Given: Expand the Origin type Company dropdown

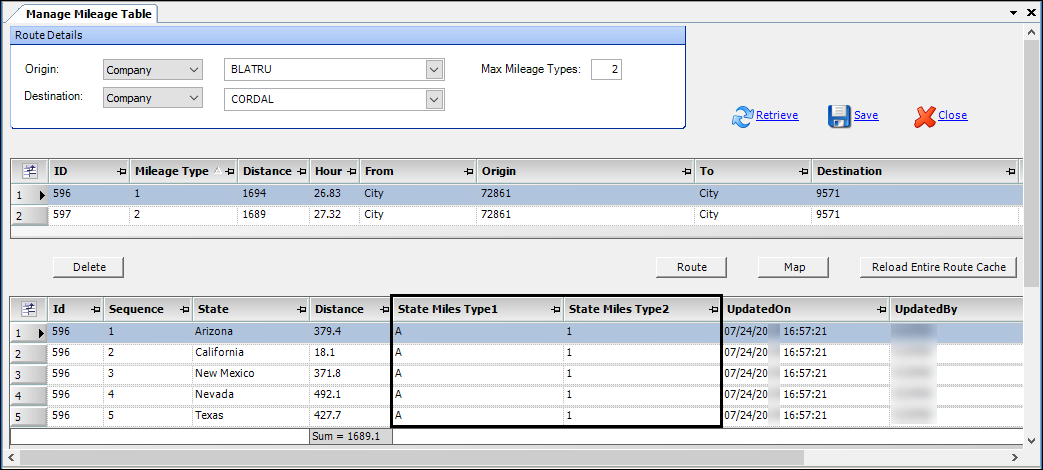Looking at the screenshot, I should (x=193, y=70).
